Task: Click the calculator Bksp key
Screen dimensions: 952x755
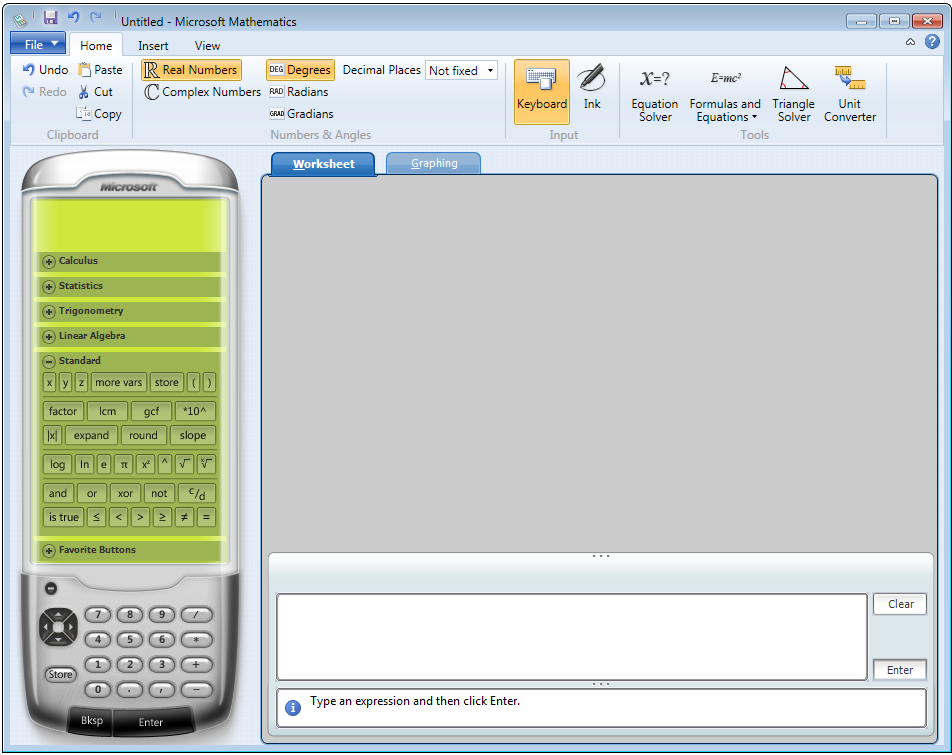Action: point(92,720)
